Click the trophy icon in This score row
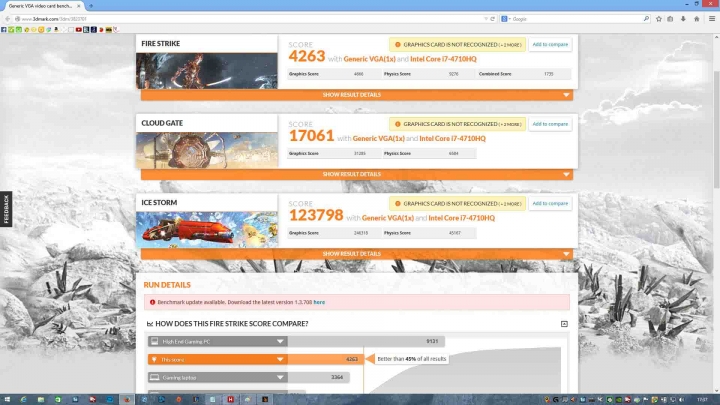 154,360
